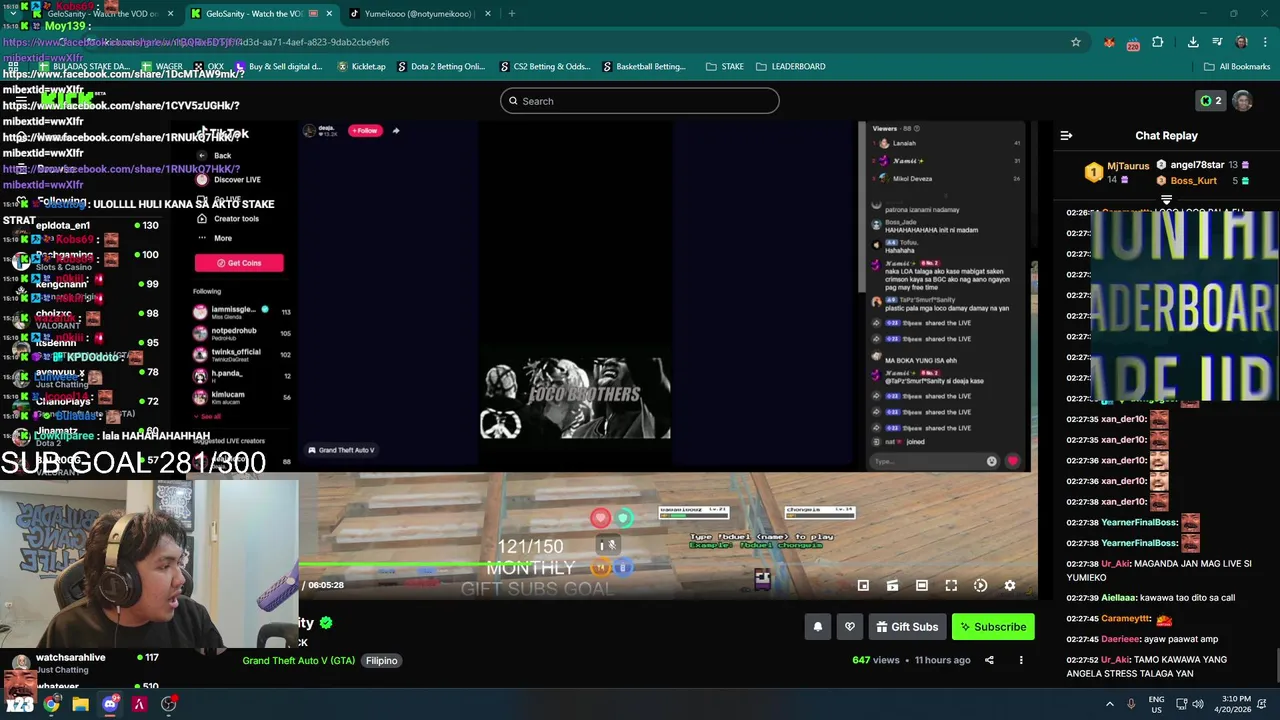Open tab search dropdown in Chrome

pyautogui.click(x=13, y=14)
